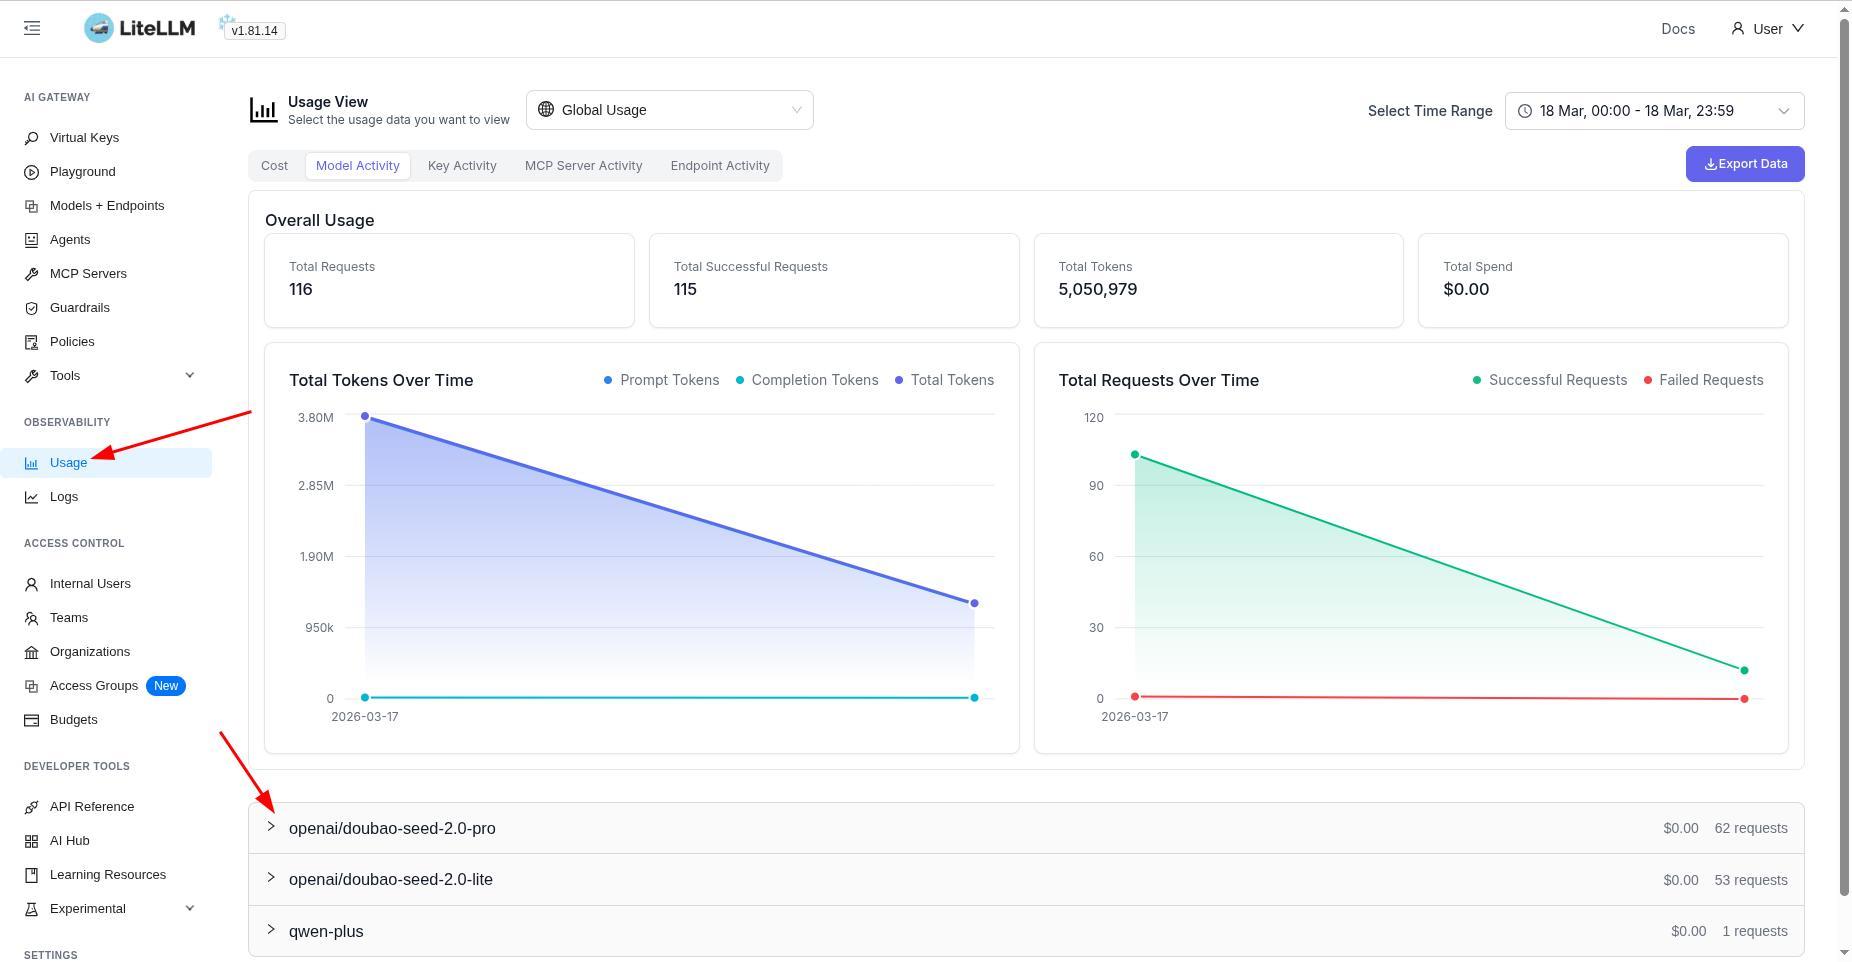Click the Tools wrench icon
This screenshot has width=1852, height=962.
(31, 376)
